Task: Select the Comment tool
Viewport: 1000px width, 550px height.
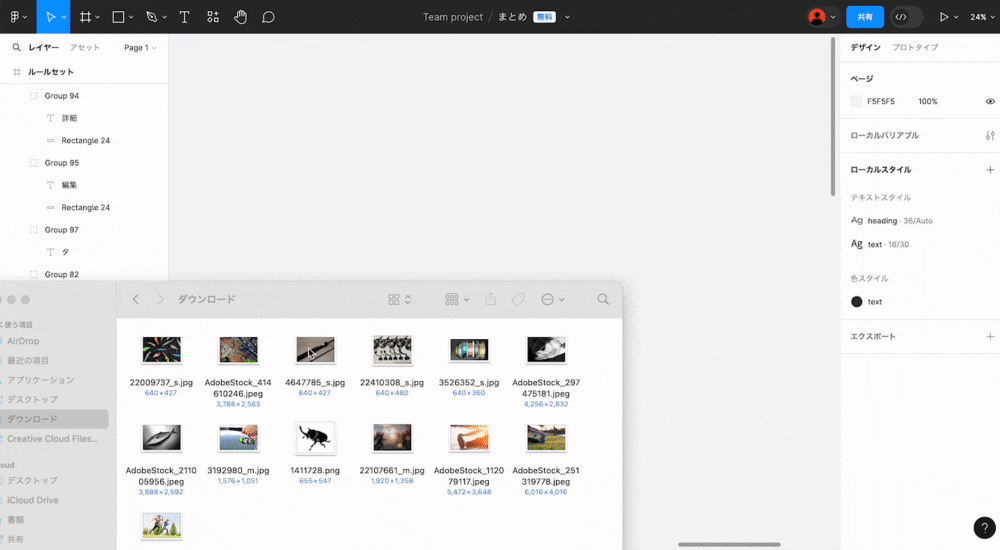Action: [x=268, y=17]
